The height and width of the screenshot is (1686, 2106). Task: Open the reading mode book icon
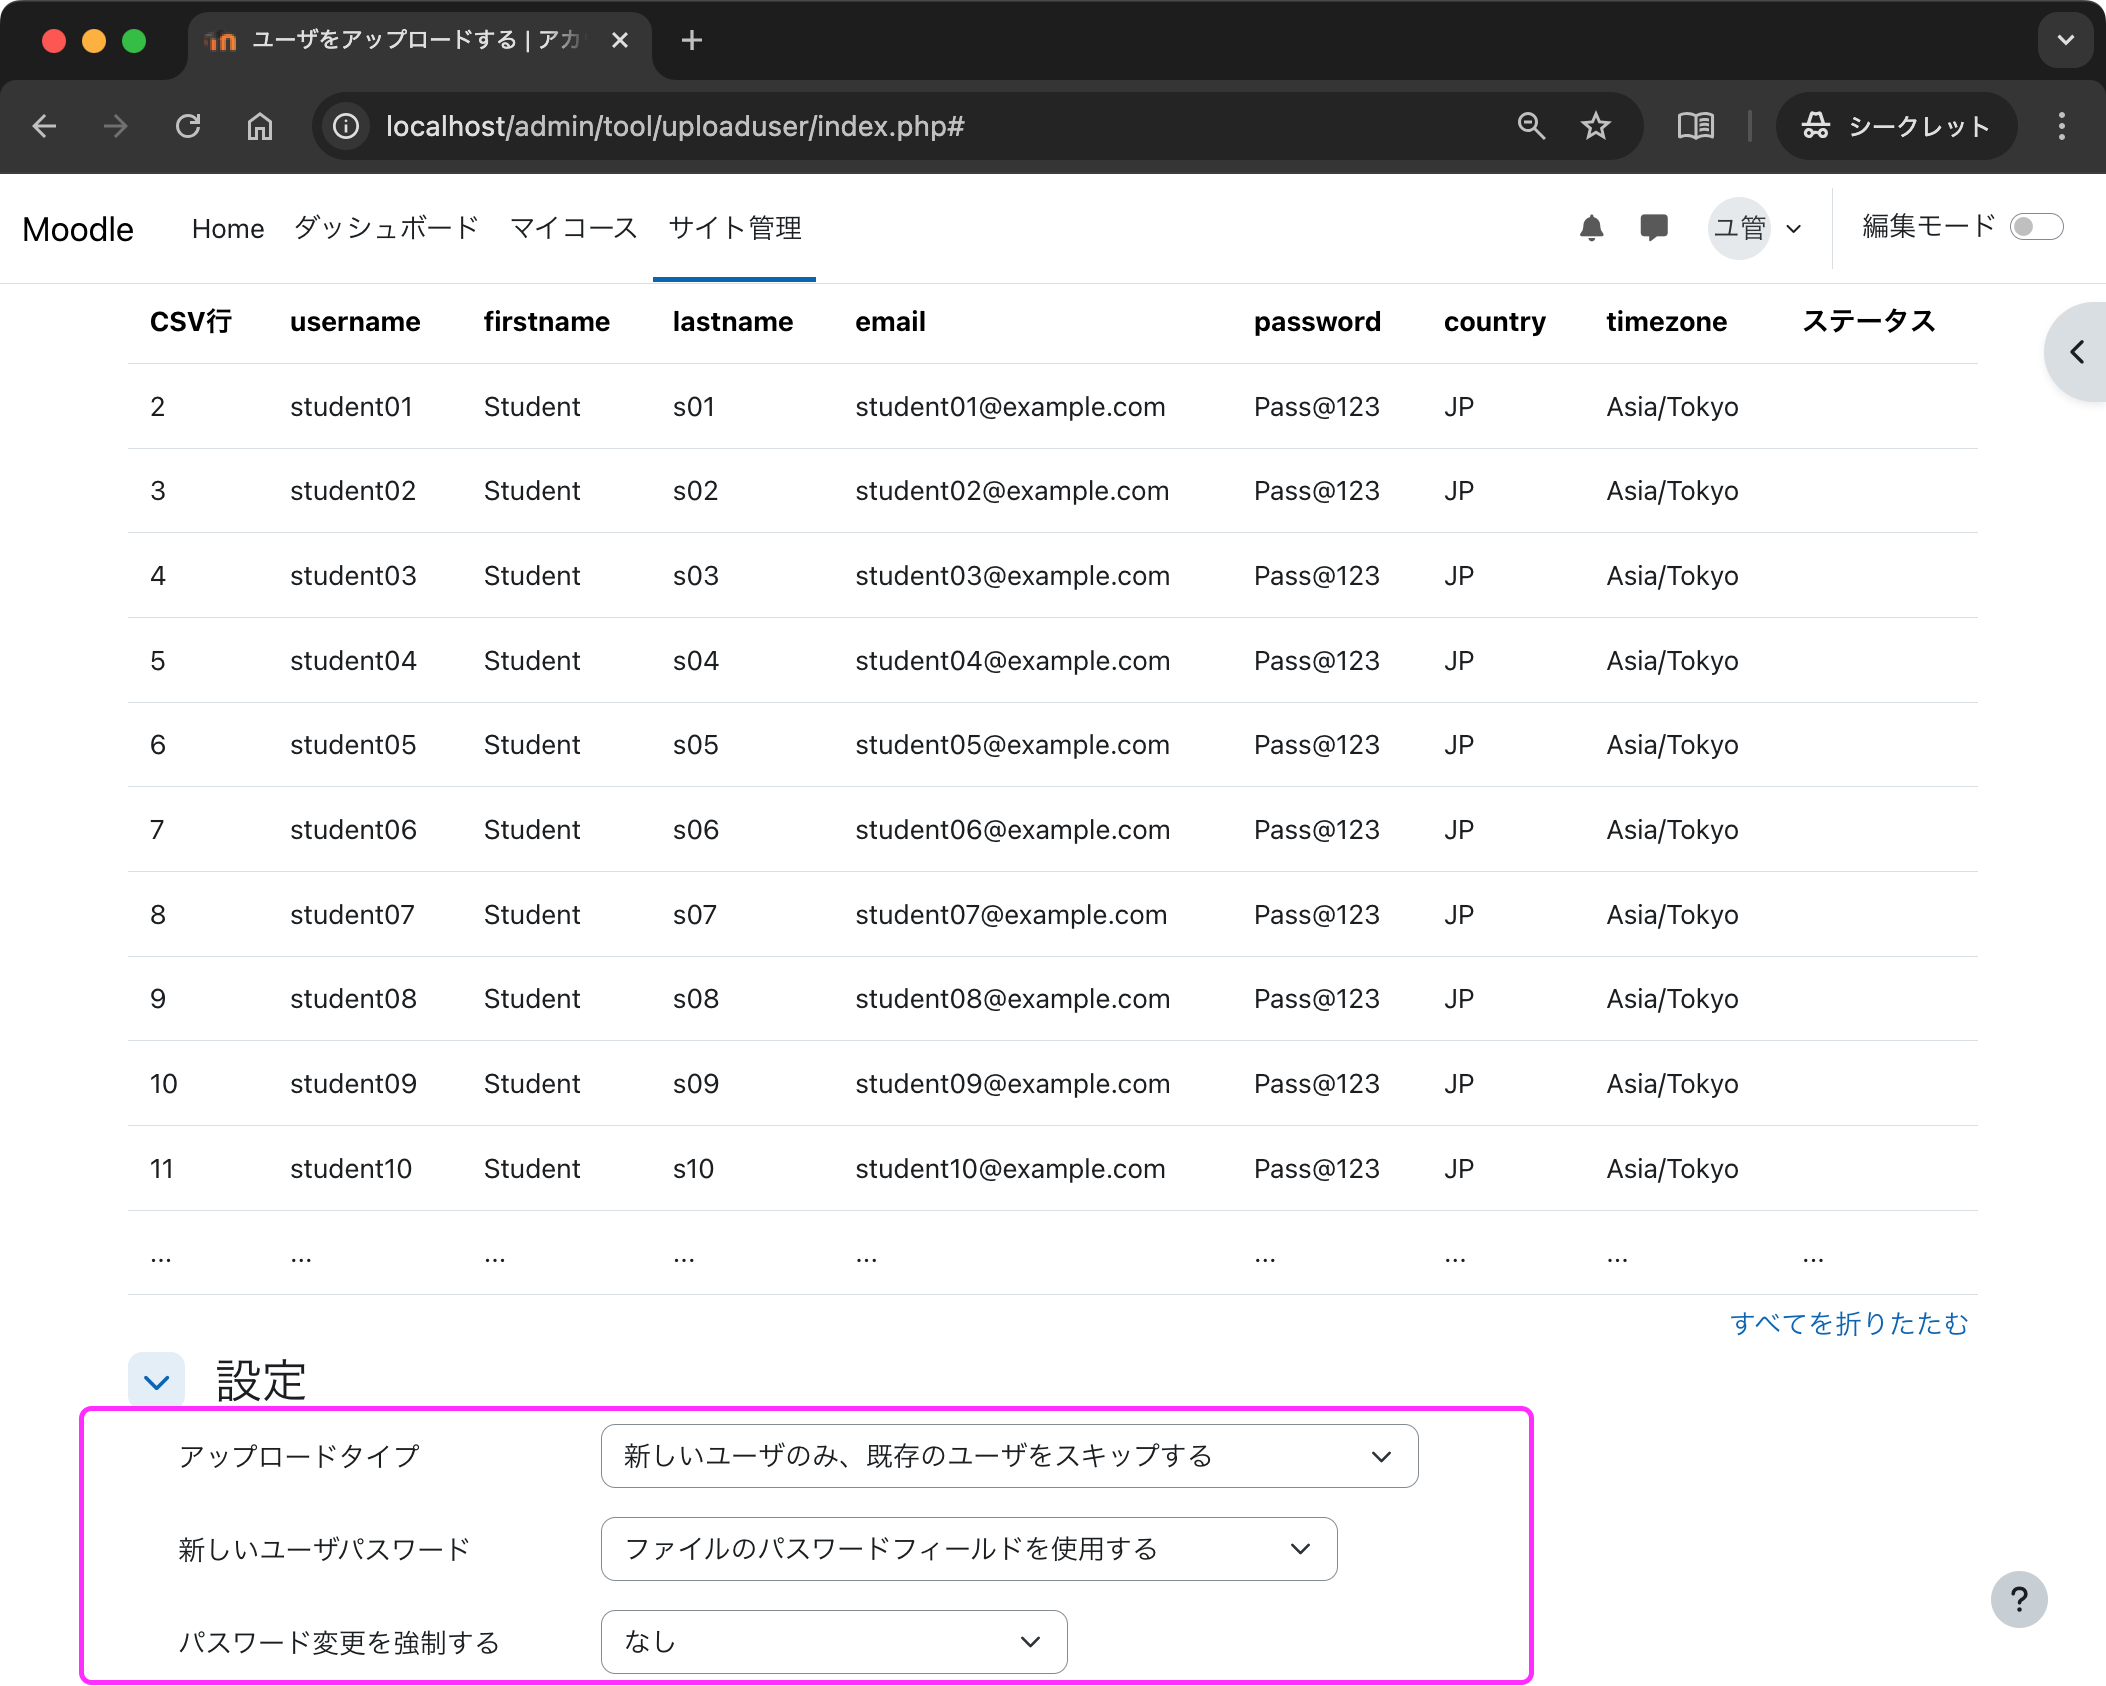[x=1695, y=126]
